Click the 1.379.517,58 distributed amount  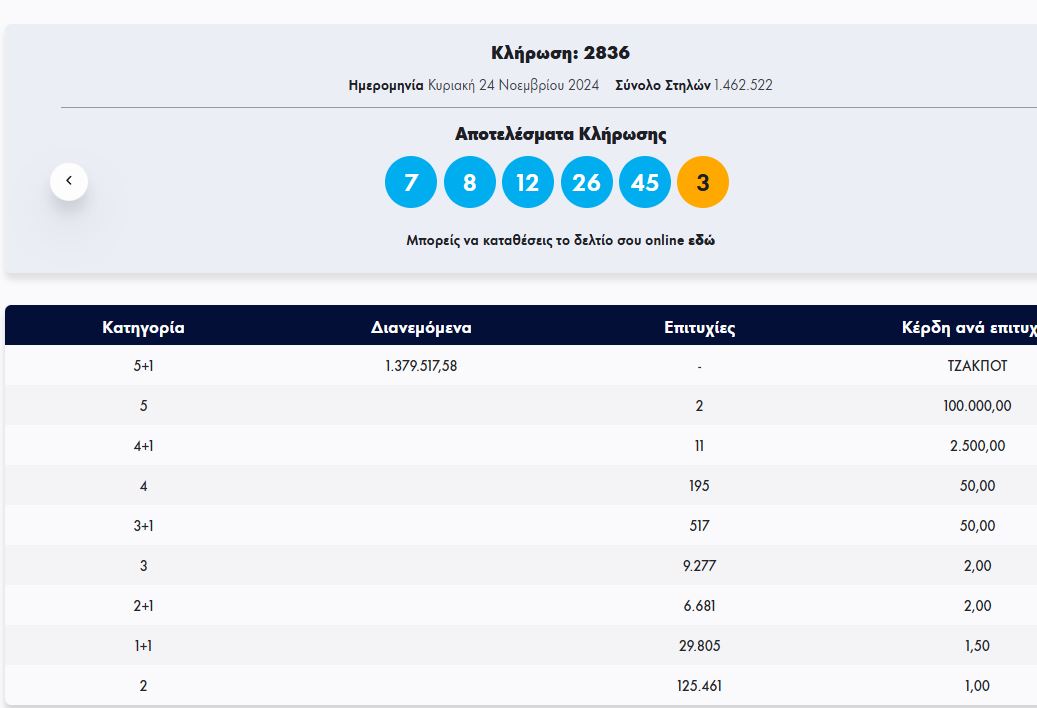[421, 366]
